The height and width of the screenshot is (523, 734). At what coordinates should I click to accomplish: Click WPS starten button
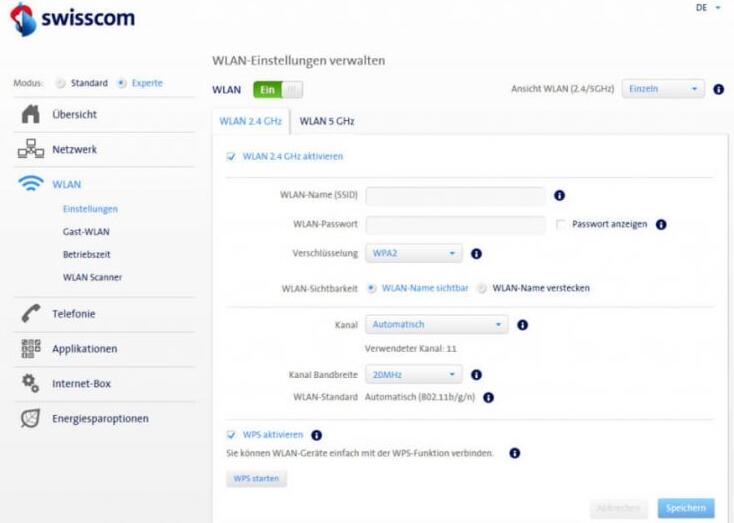256,479
